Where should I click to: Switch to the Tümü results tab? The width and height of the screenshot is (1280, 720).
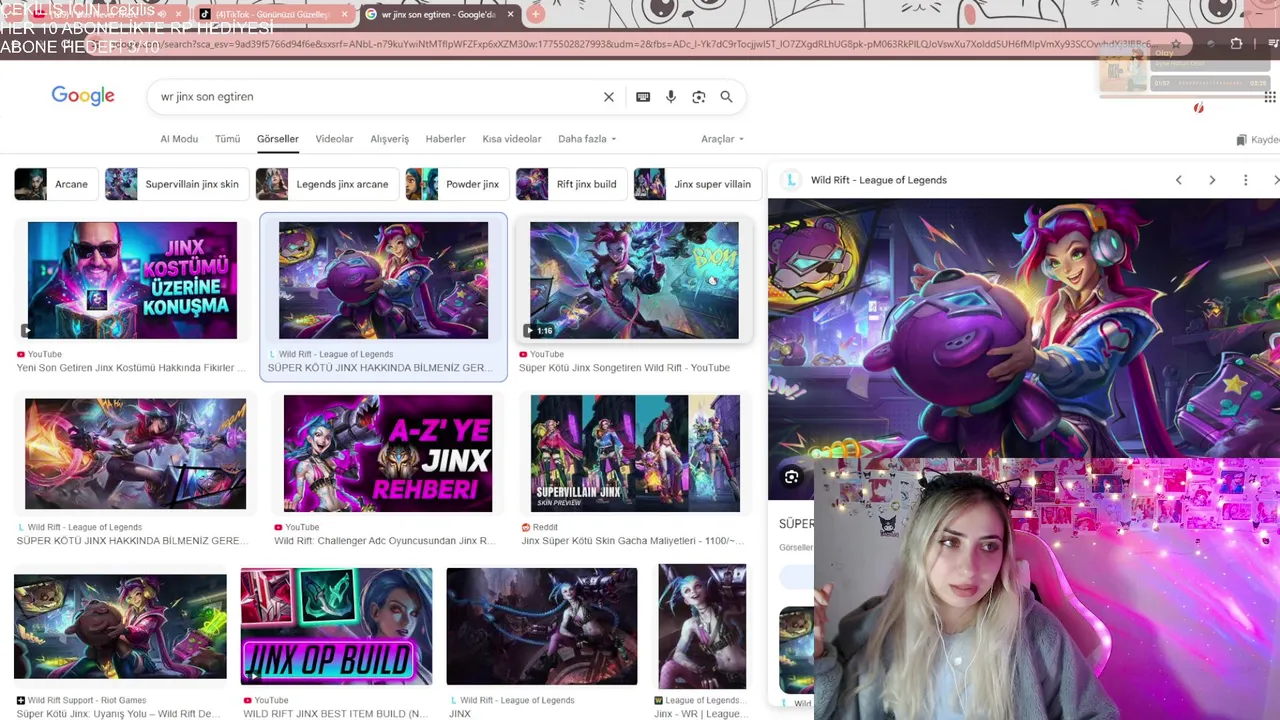228,139
